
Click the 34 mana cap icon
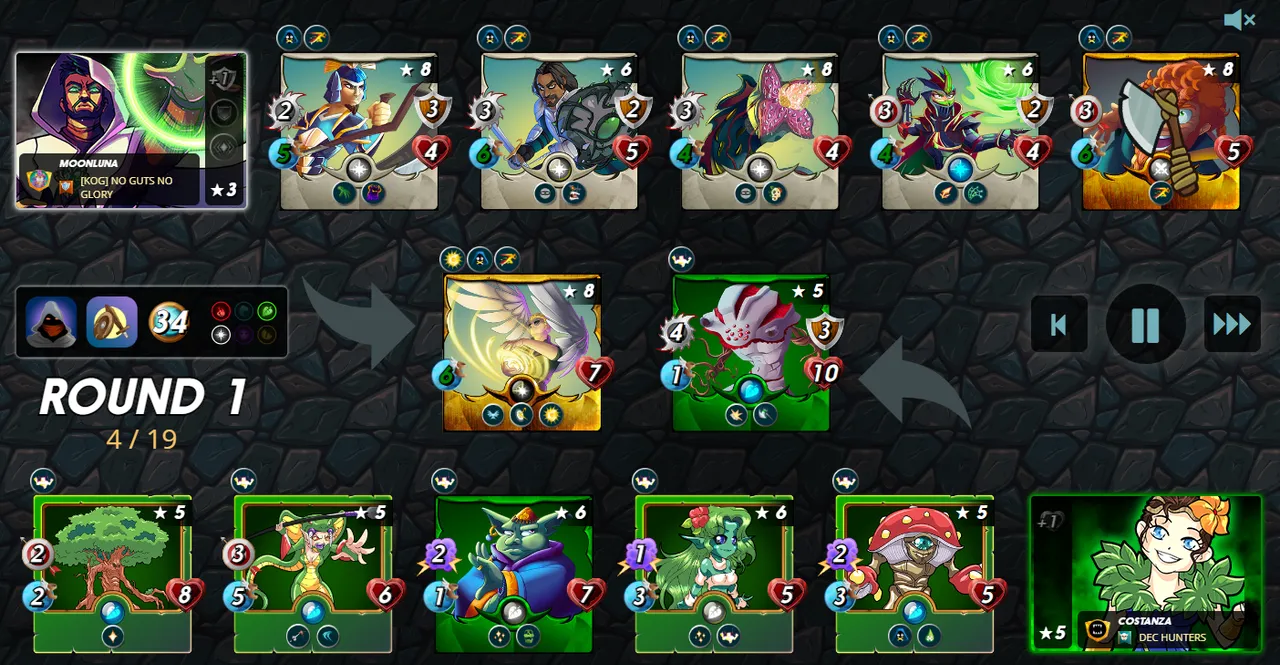169,322
